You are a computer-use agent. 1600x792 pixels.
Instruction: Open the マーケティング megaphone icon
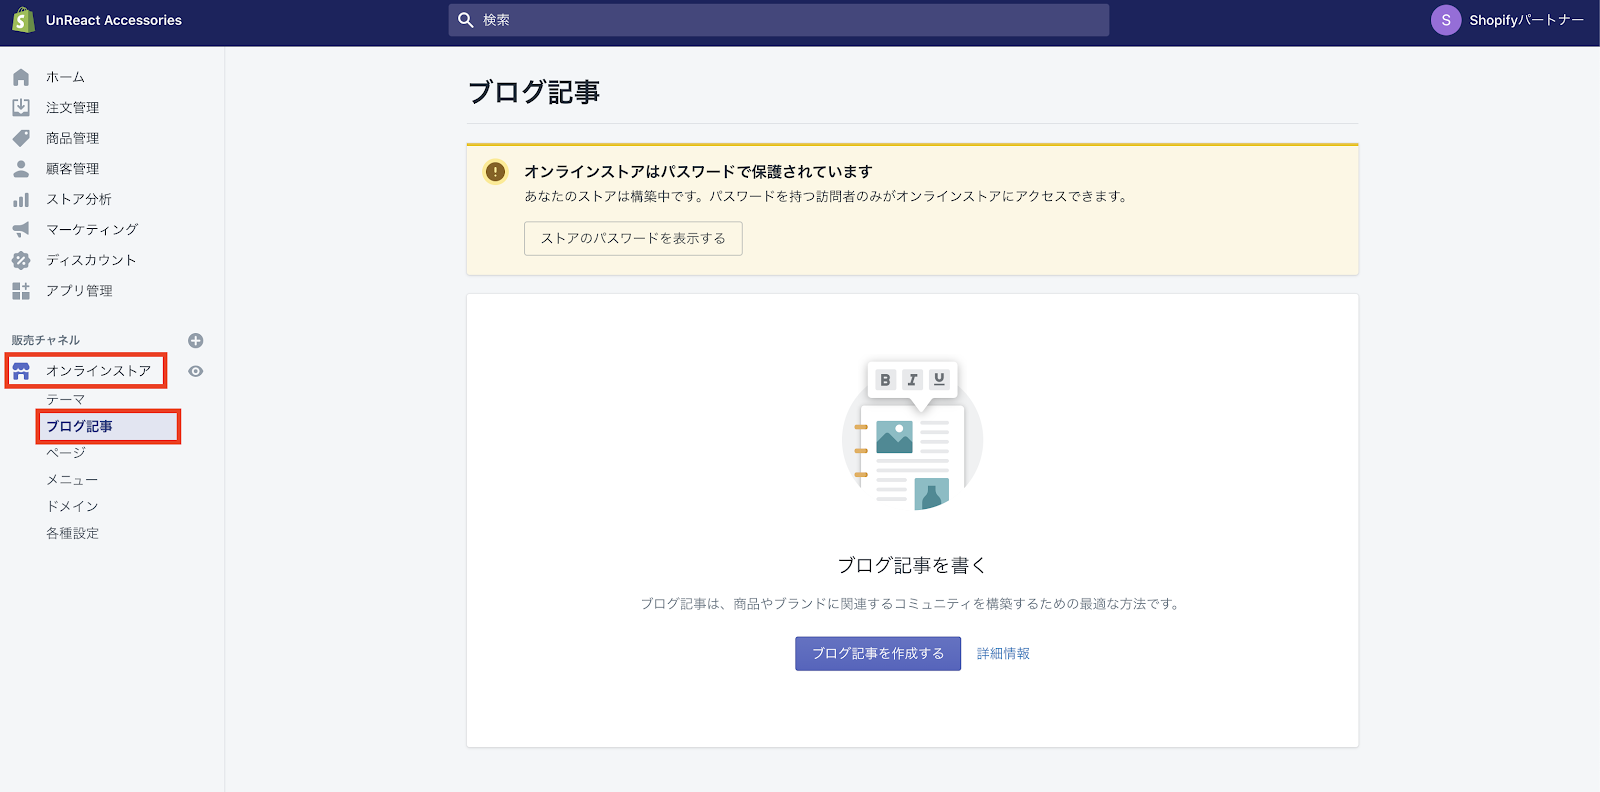pos(21,229)
